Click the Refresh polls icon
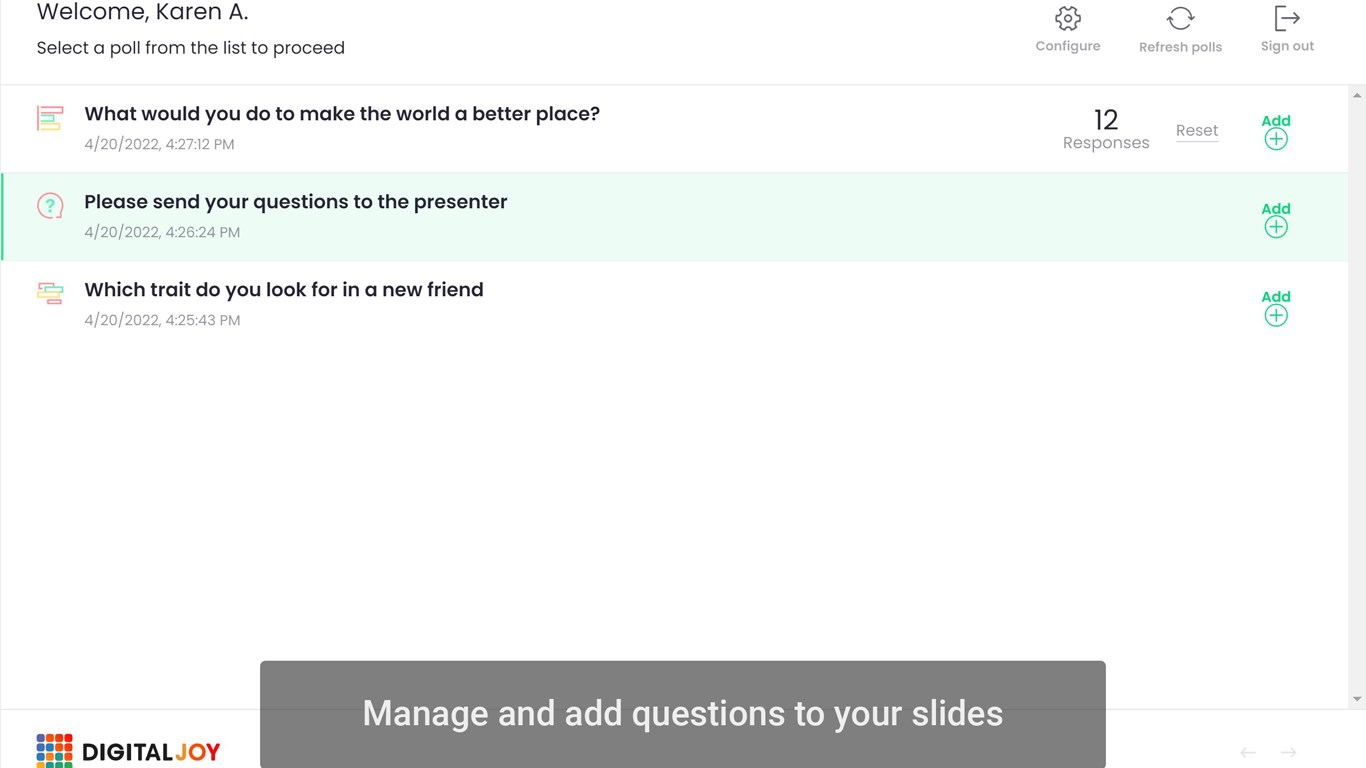This screenshot has width=1366, height=768. [x=1180, y=19]
